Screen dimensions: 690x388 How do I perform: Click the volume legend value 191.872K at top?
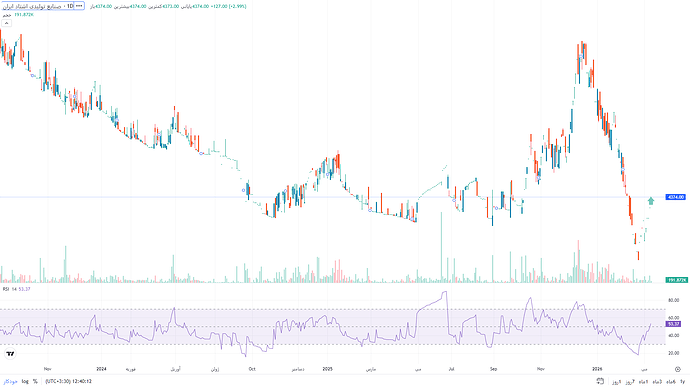click(24, 15)
